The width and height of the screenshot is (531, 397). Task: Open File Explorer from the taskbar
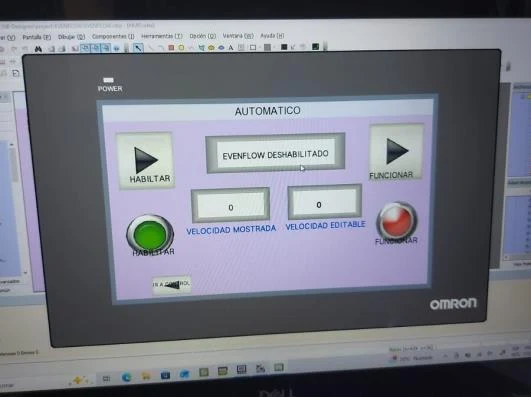(x=146, y=376)
